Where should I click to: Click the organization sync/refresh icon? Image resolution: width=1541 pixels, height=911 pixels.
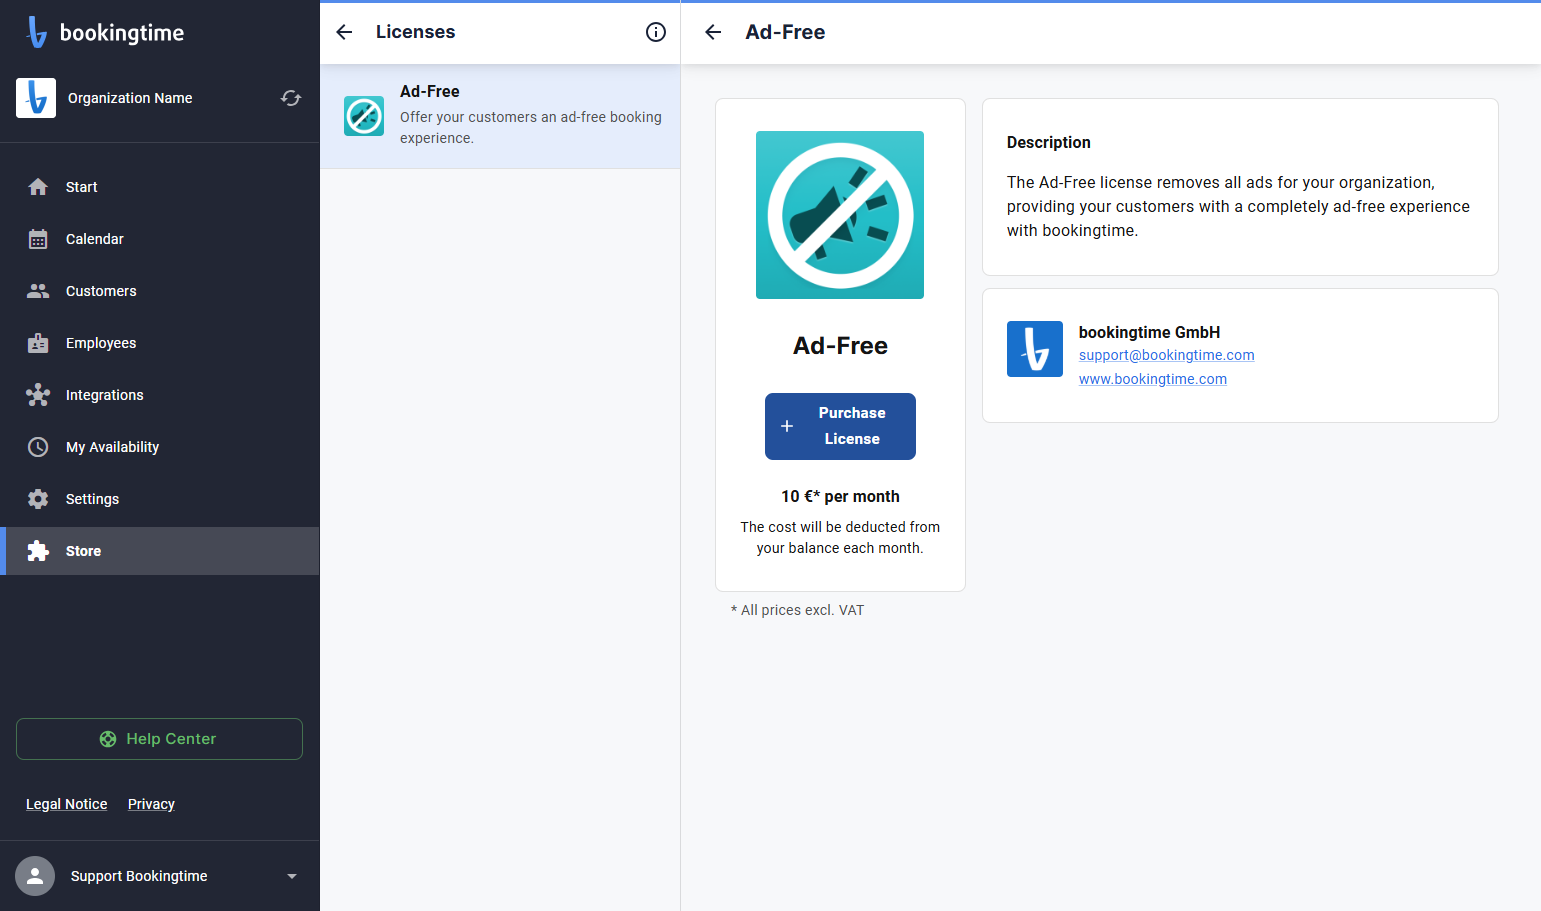pos(291,98)
